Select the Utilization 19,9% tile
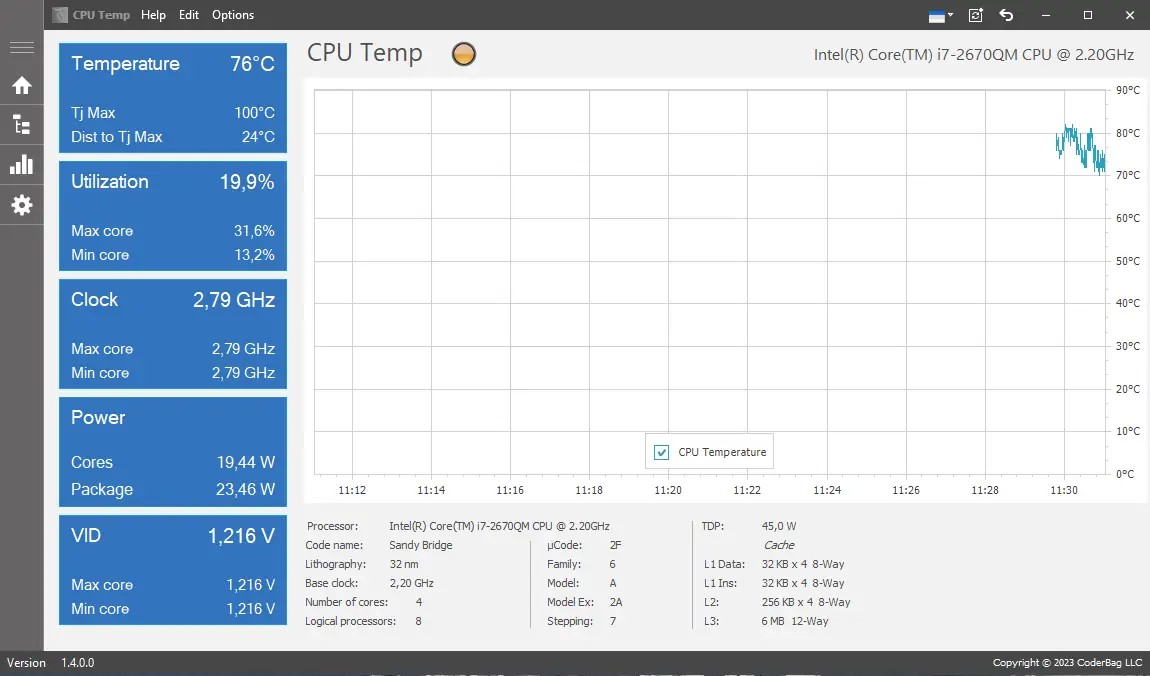 (172, 216)
